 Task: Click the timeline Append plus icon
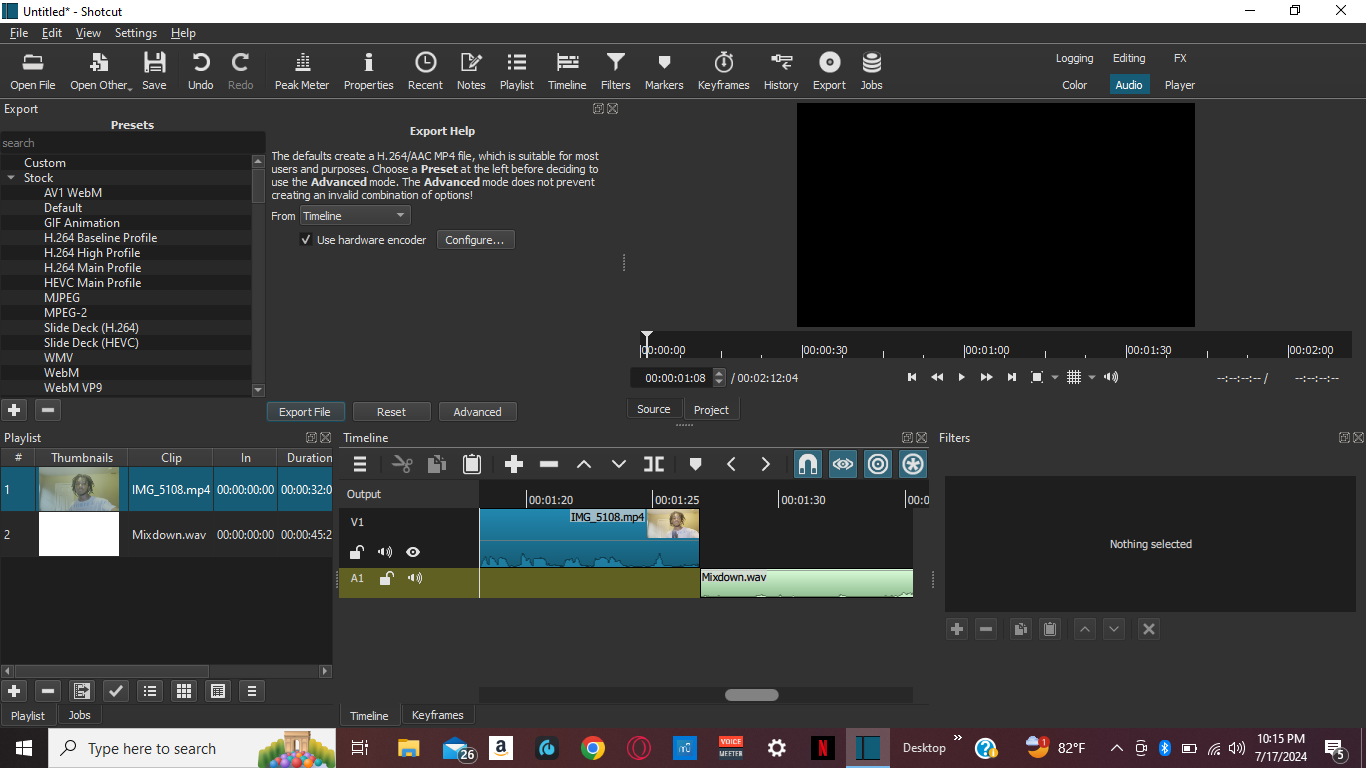click(514, 464)
